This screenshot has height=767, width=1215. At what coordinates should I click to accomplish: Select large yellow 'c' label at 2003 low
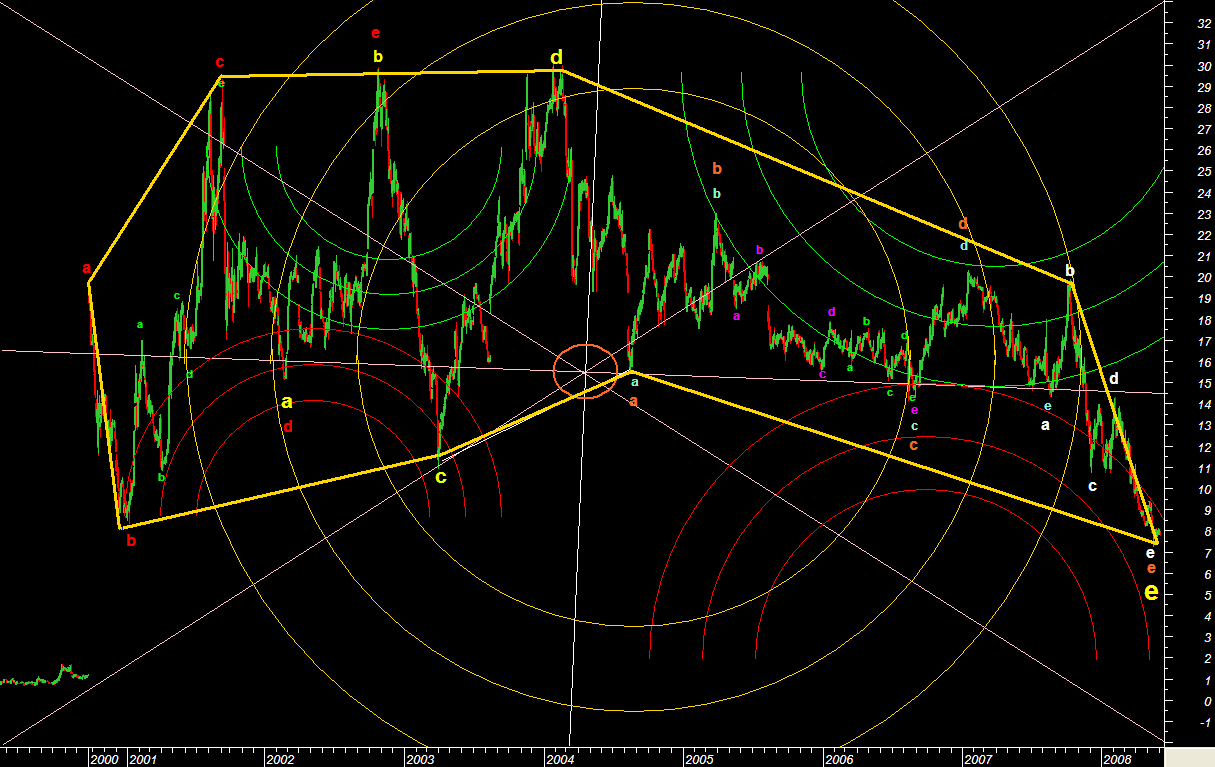point(440,477)
